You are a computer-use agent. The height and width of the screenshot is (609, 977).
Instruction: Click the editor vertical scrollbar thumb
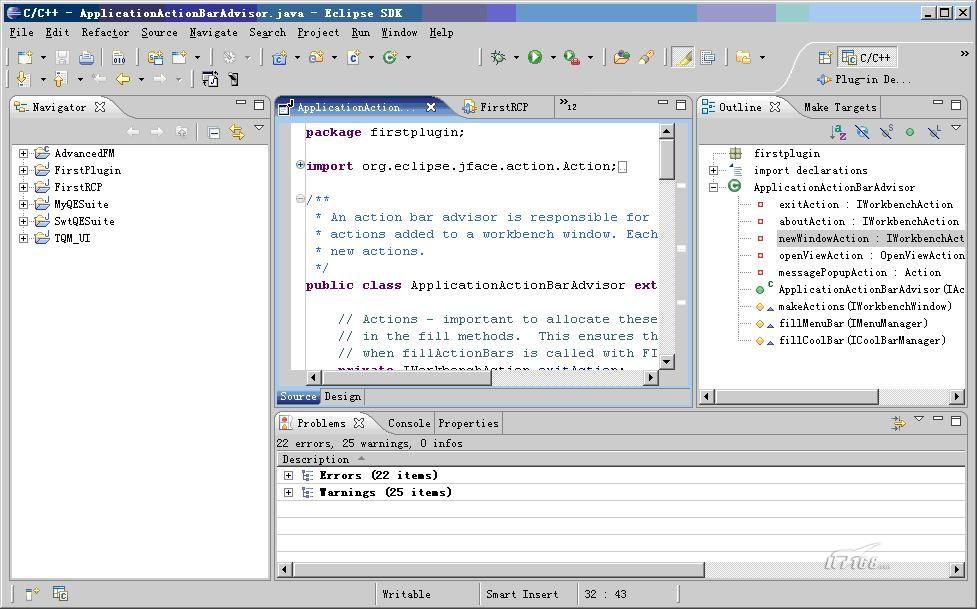(666, 159)
